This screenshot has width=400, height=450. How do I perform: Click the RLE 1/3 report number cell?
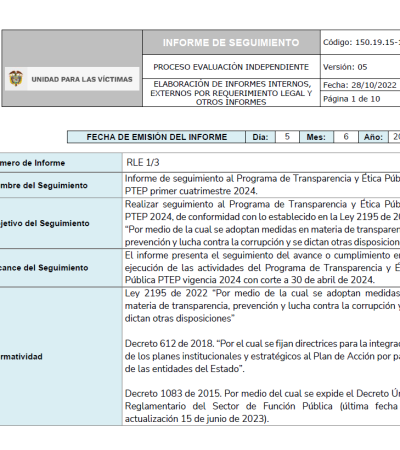pyautogui.click(x=261, y=163)
